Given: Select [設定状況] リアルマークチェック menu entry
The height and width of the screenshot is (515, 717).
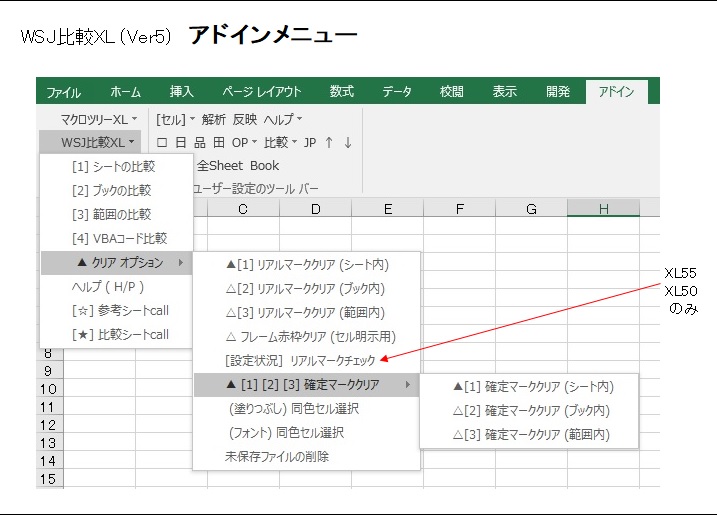Looking at the screenshot, I should pyautogui.click(x=301, y=360).
